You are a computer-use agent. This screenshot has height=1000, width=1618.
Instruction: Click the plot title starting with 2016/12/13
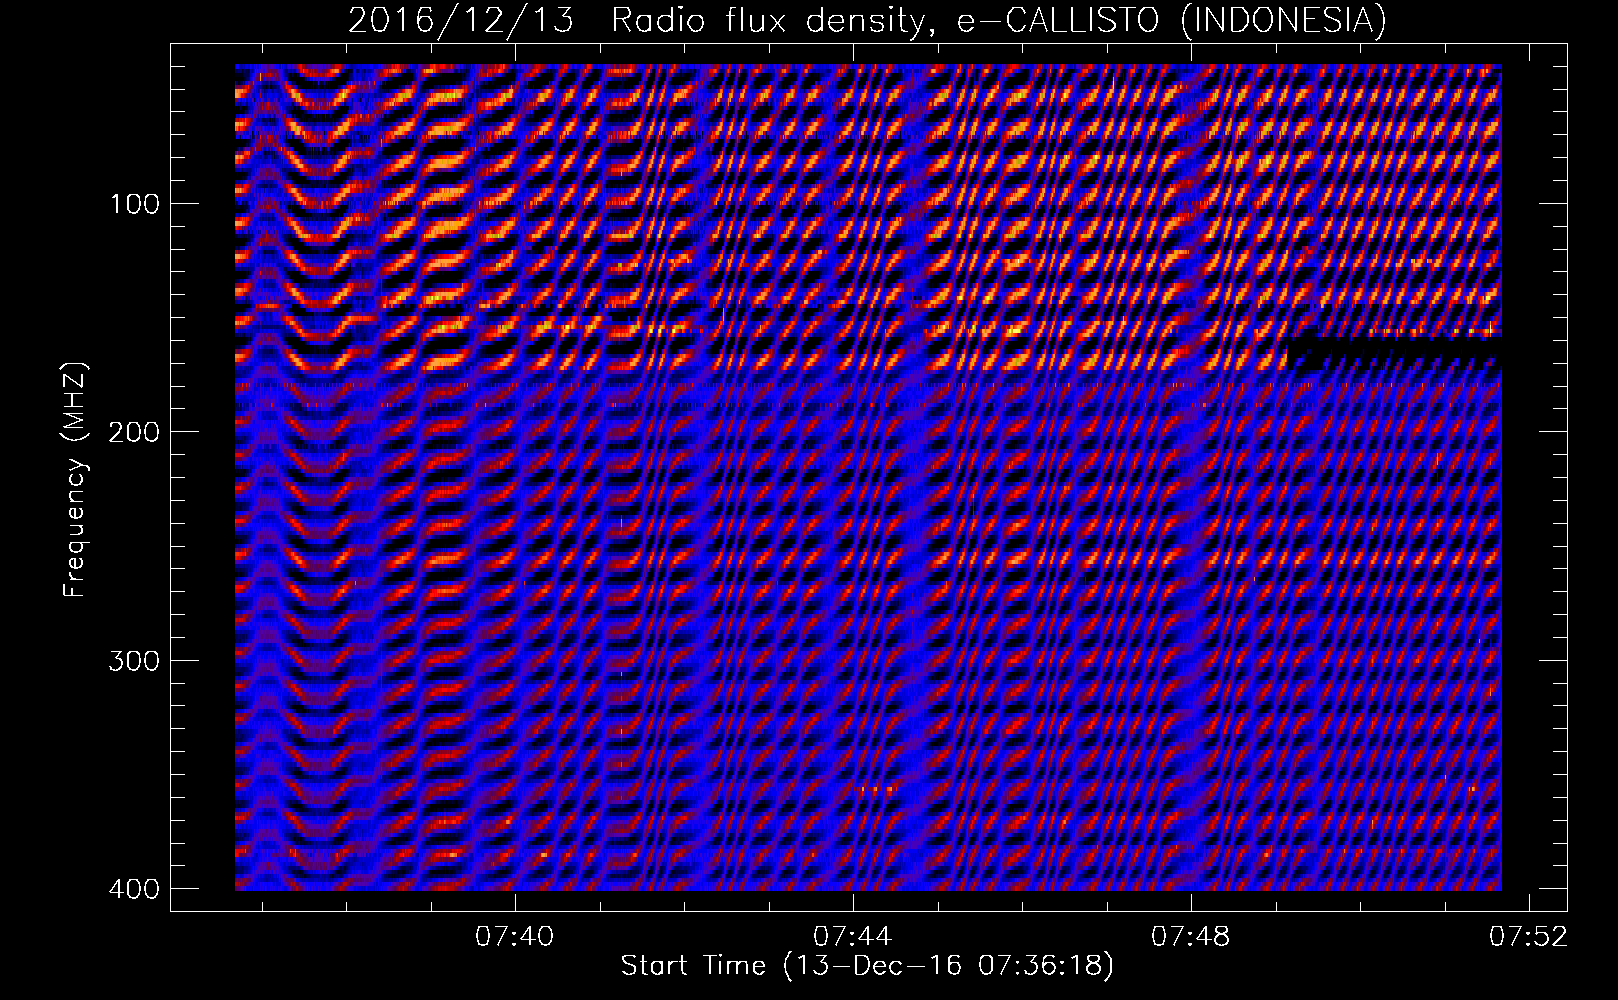point(867,20)
